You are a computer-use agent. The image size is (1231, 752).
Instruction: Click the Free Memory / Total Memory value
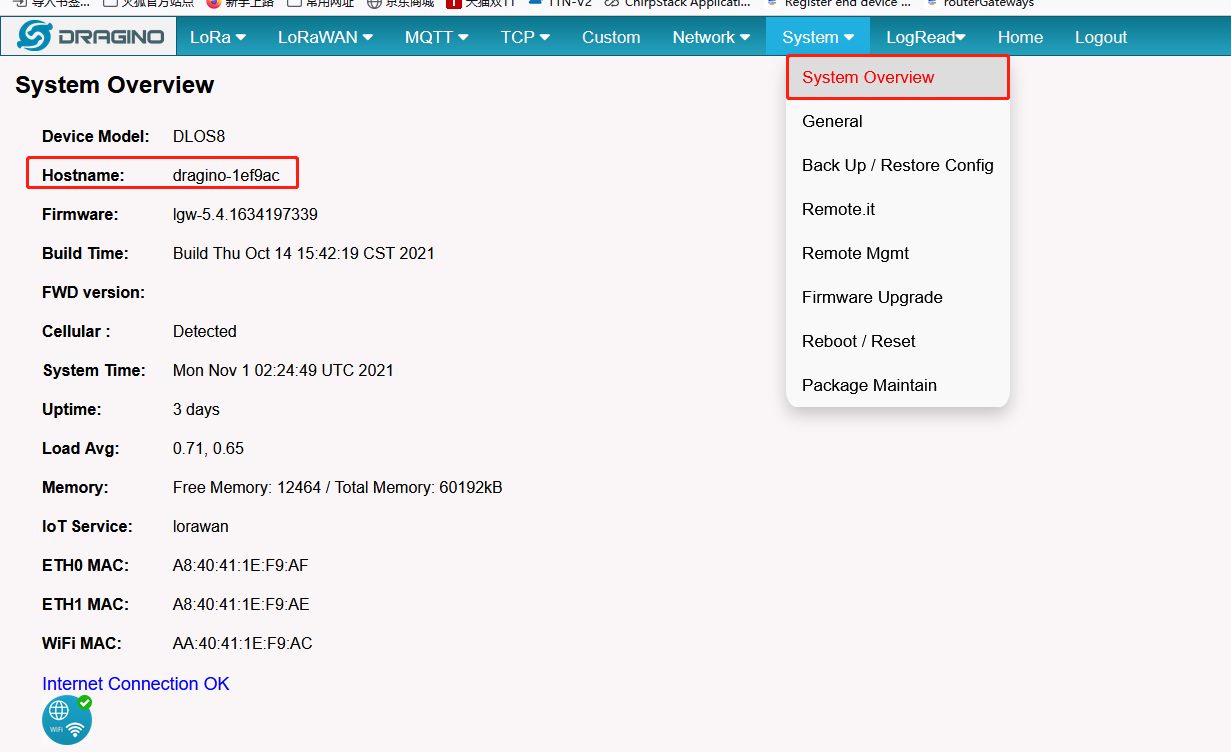(x=338, y=488)
